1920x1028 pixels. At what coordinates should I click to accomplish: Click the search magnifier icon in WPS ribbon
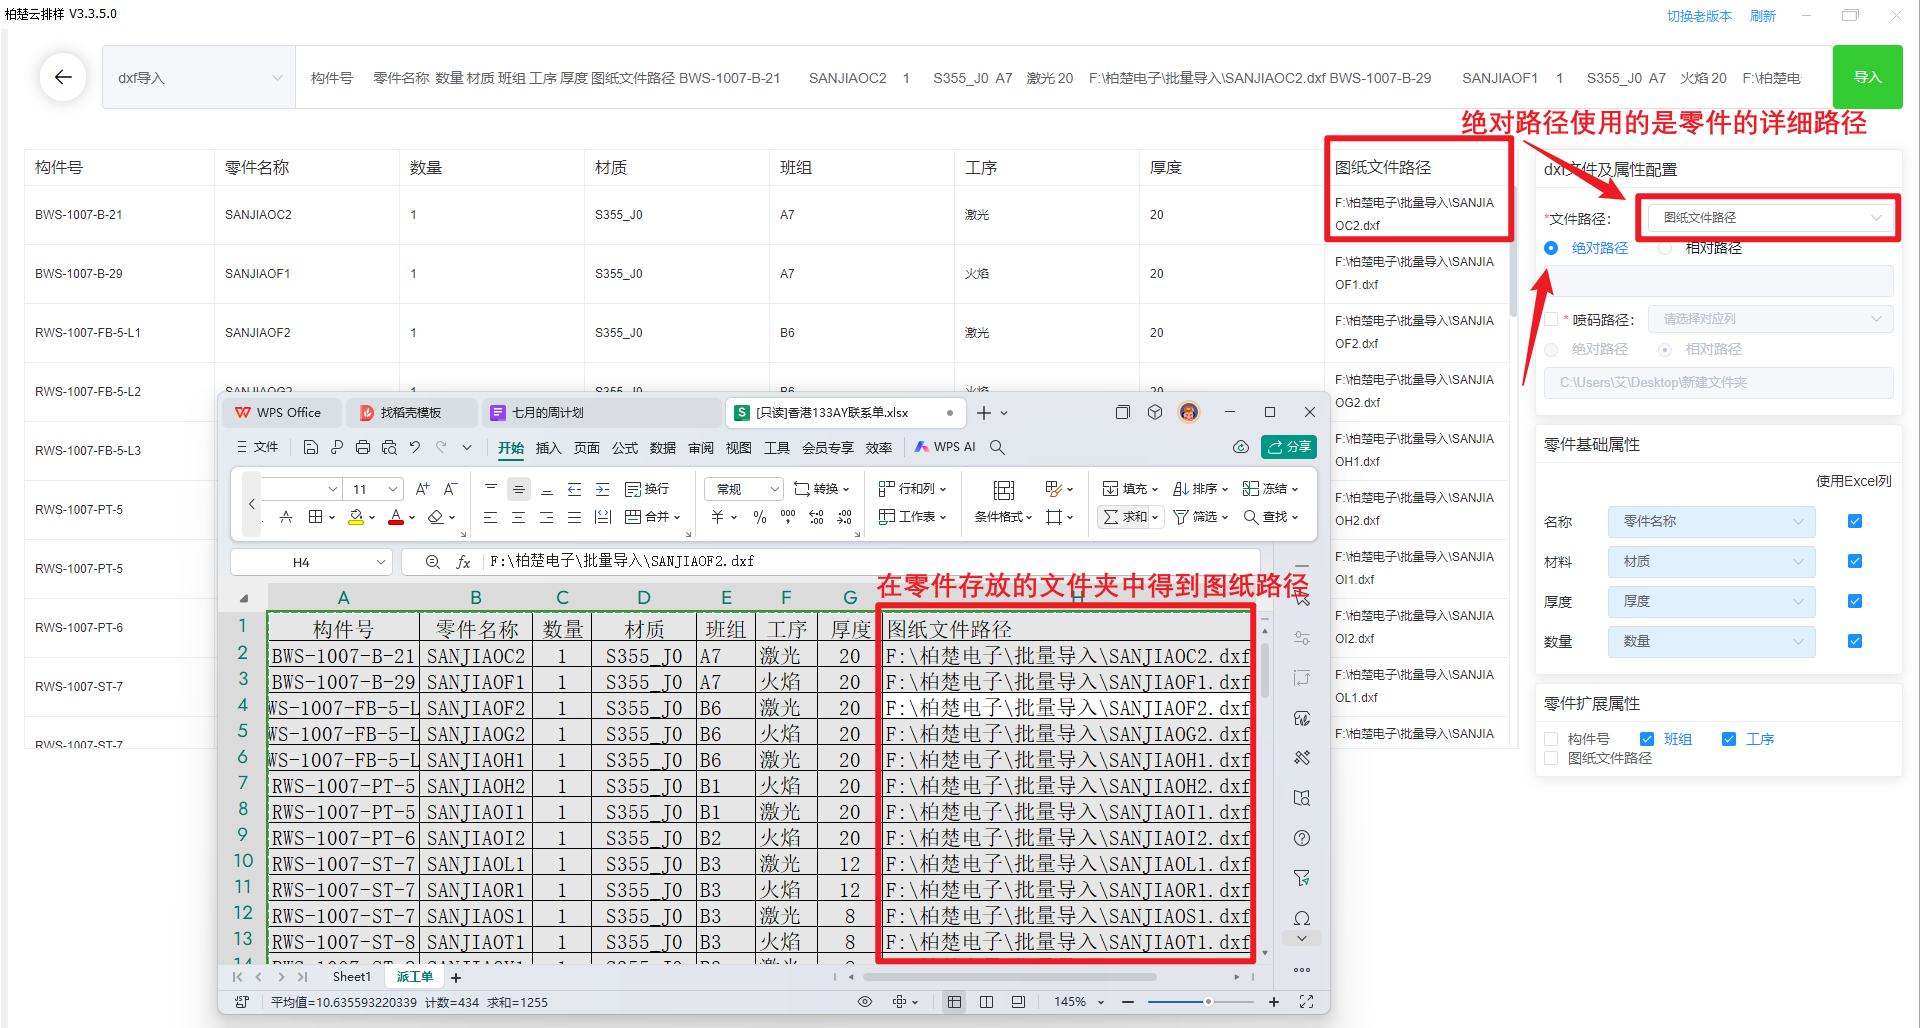(x=997, y=447)
